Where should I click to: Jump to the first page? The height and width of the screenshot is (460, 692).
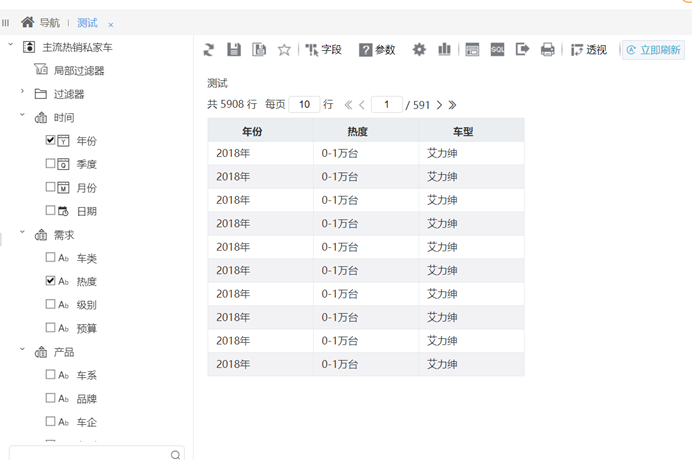point(348,105)
